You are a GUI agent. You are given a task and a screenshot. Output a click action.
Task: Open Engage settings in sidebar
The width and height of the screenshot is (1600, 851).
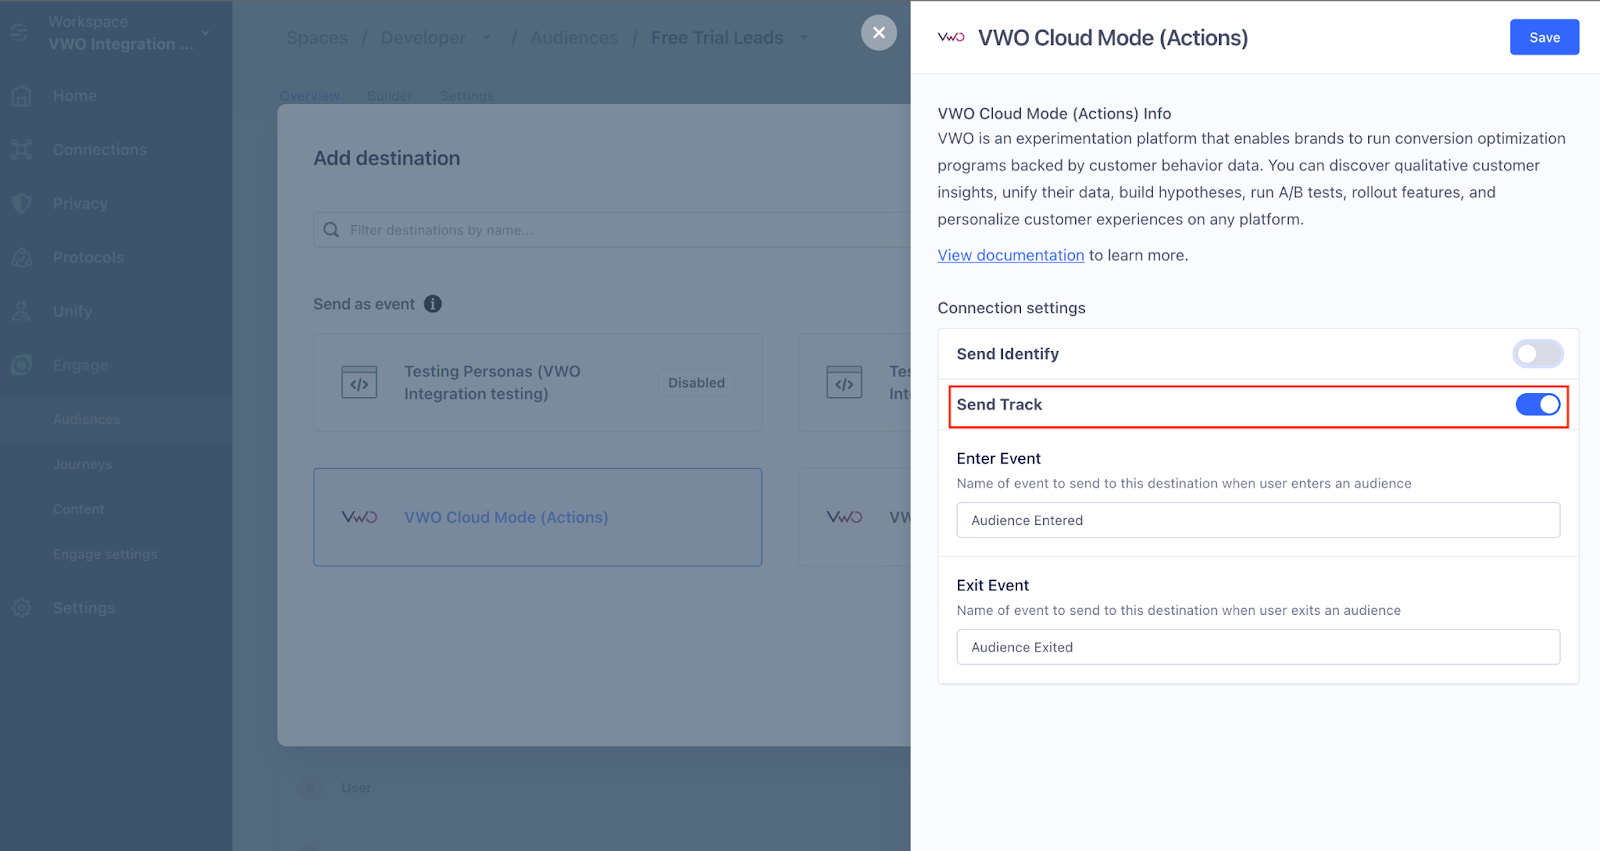pos(105,554)
